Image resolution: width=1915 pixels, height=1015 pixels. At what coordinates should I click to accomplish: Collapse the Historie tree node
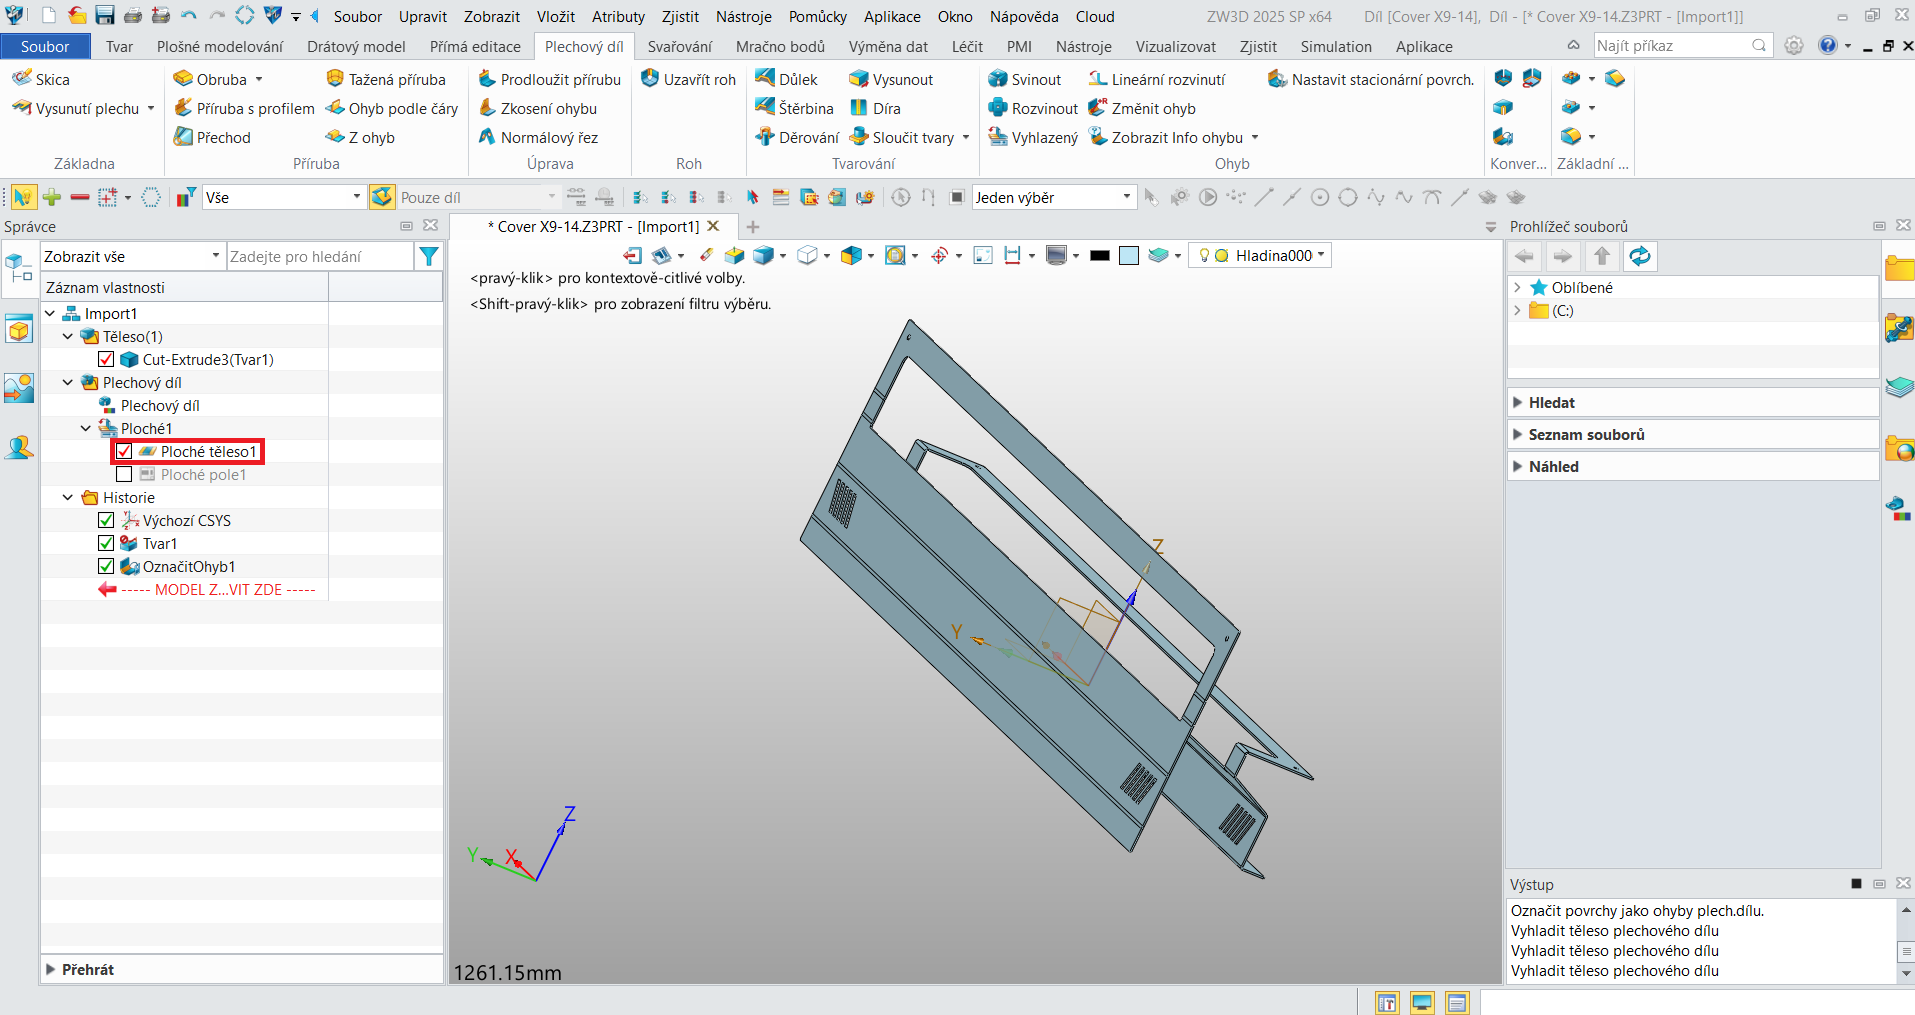tap(67, 497)
